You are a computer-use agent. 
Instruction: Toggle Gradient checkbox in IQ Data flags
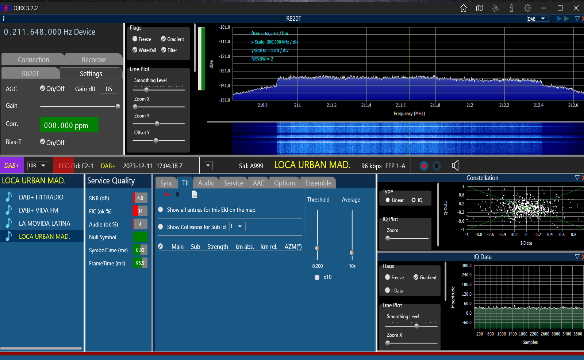[416, 277]
